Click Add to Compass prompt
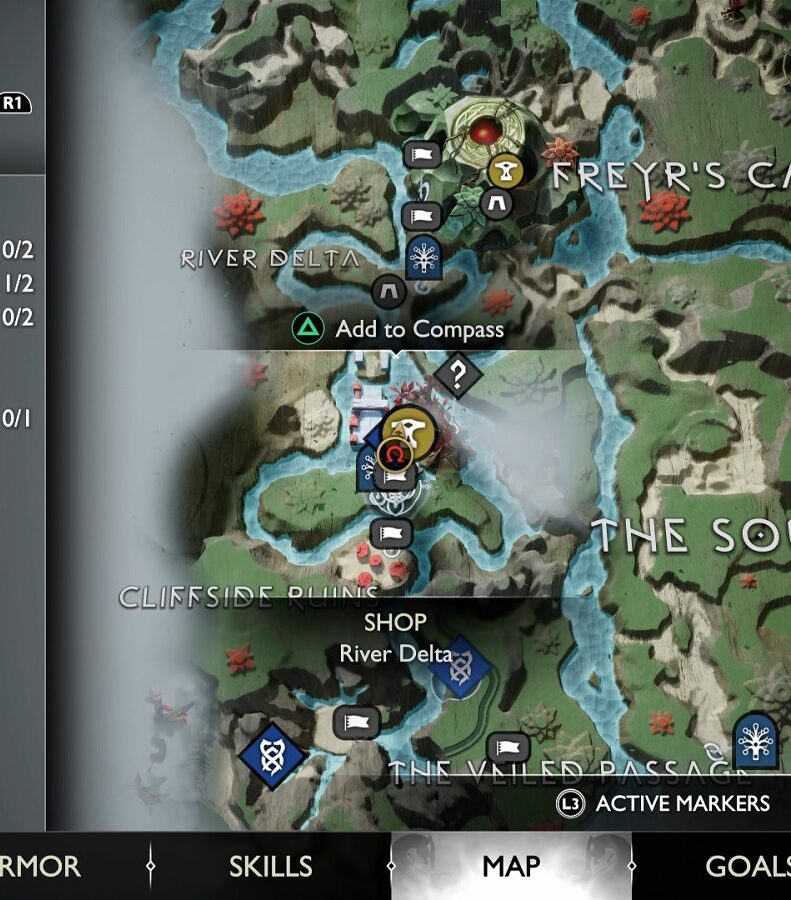The image size is (791, 900). pos(398,329)
